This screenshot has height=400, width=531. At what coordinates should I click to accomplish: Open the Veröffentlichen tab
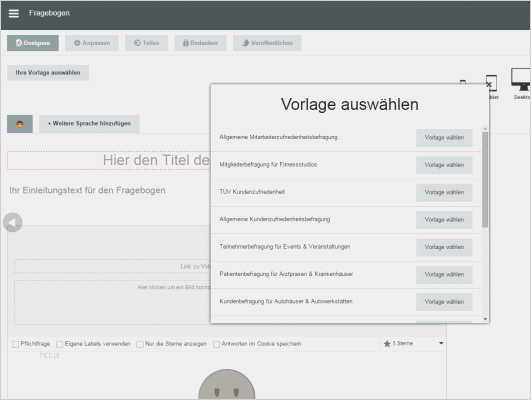click(x=267, y=43)
